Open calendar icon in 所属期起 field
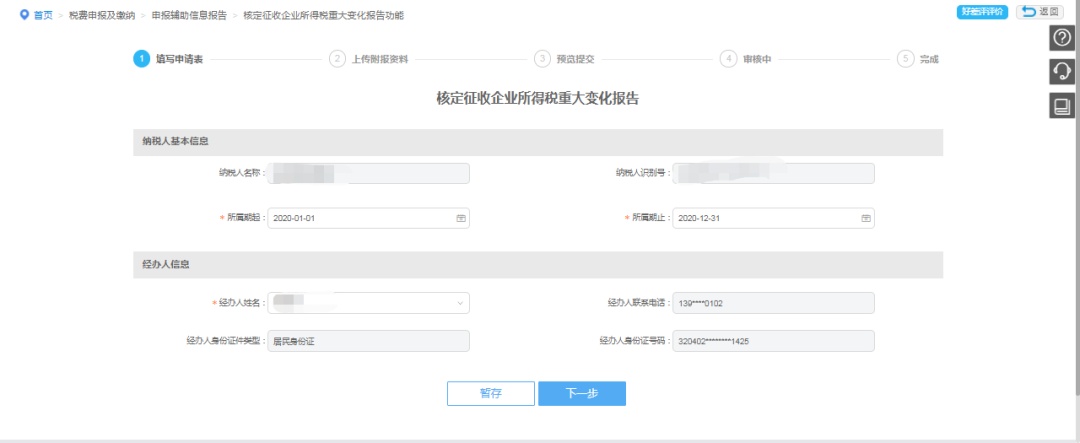 (461, 218)
